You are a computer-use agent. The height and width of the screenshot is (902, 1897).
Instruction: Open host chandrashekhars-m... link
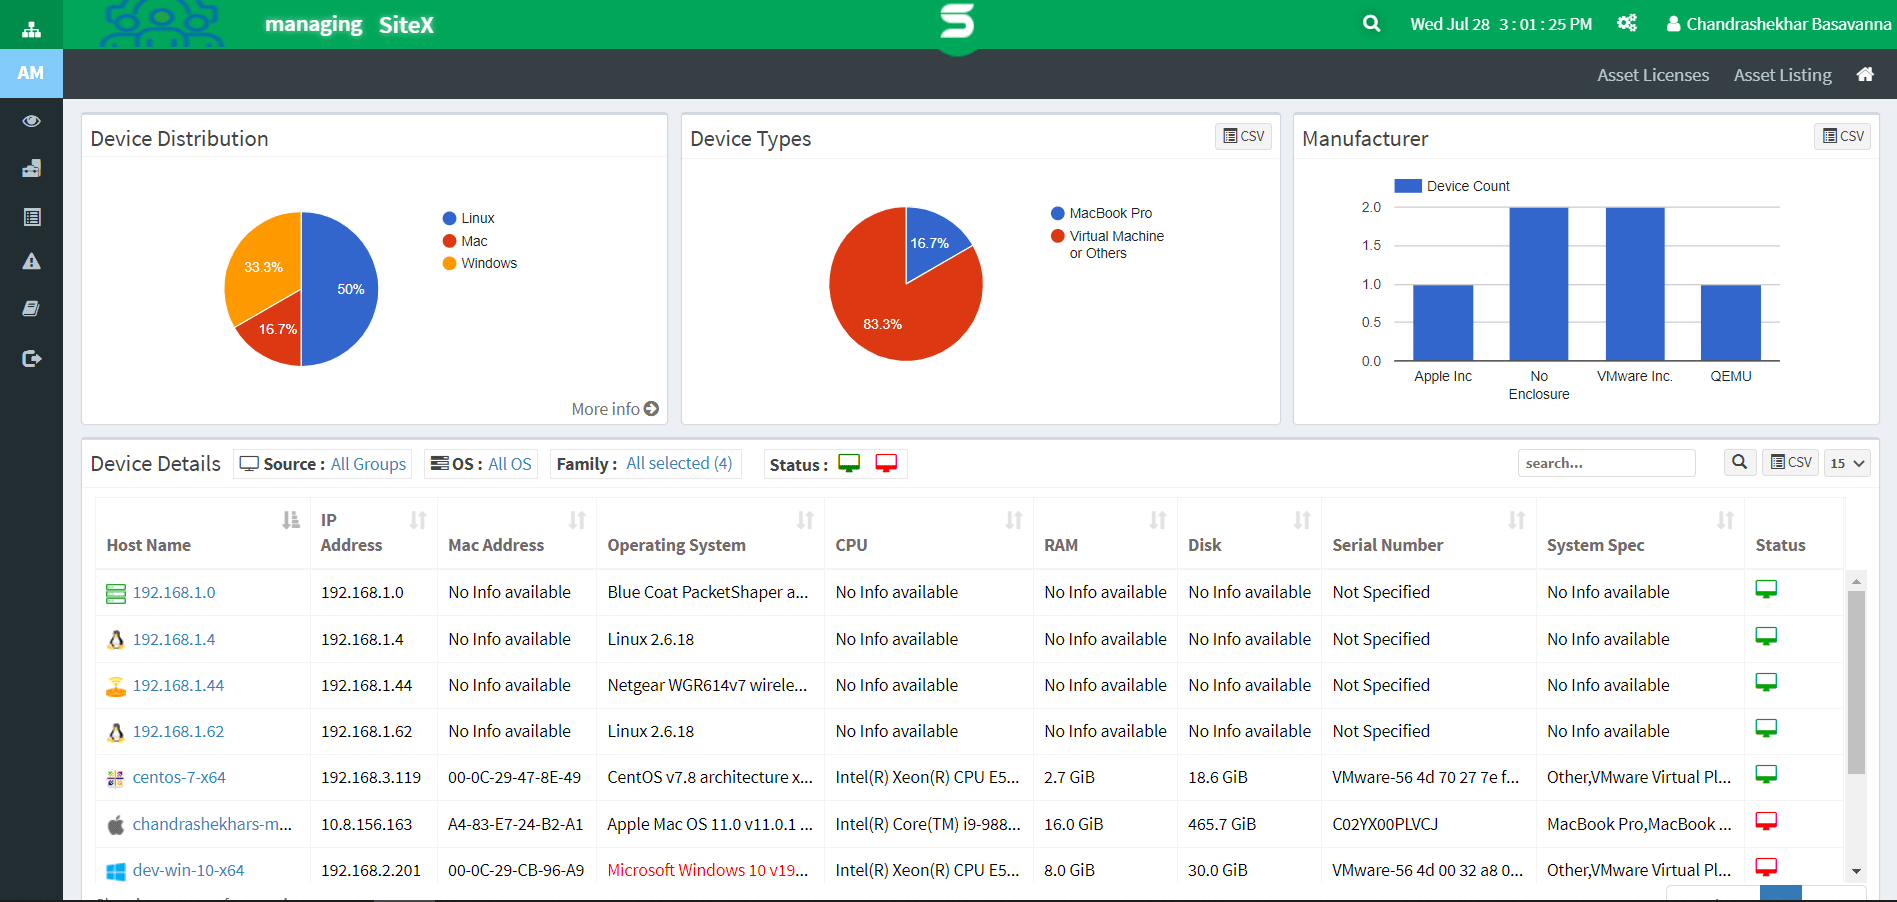click(212, 825)
